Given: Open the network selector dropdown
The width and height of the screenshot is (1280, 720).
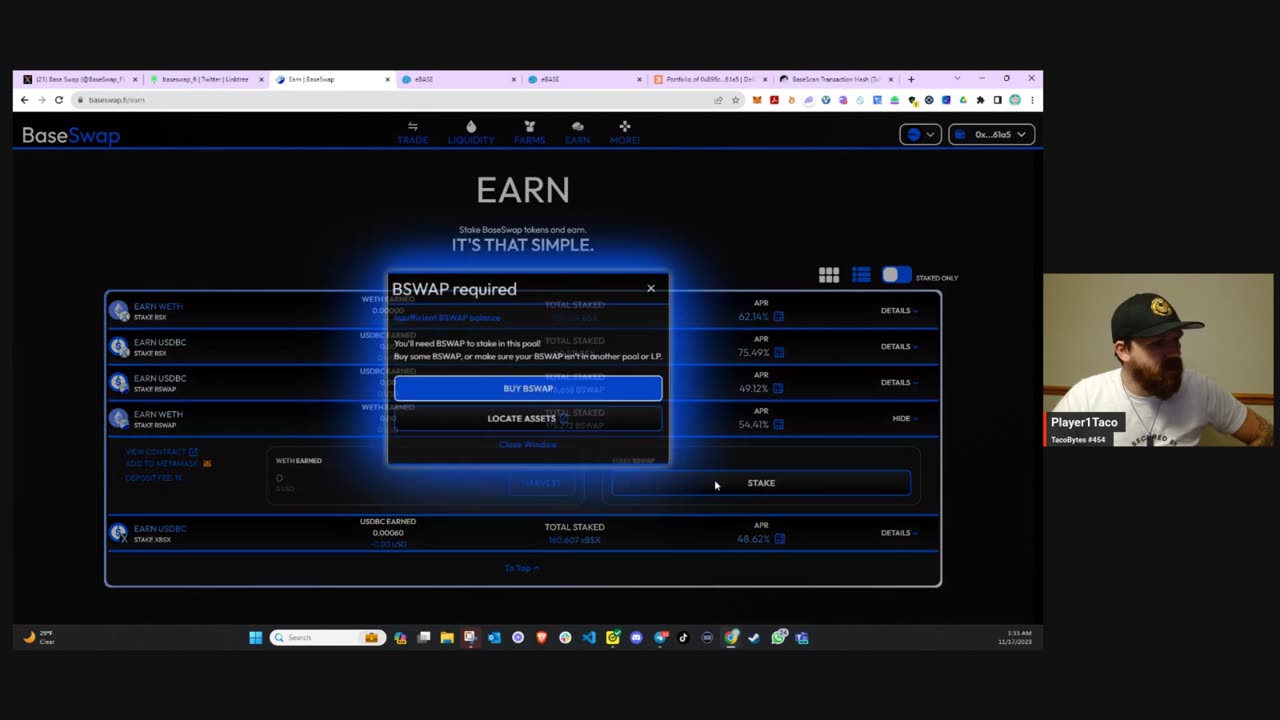Looking at the screenshot, I should tap(920, 134).
